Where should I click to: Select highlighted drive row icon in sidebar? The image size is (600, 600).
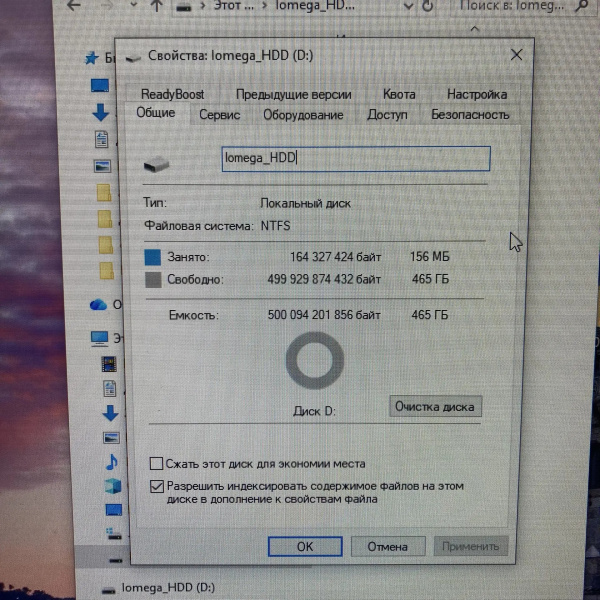pos(116,561)
